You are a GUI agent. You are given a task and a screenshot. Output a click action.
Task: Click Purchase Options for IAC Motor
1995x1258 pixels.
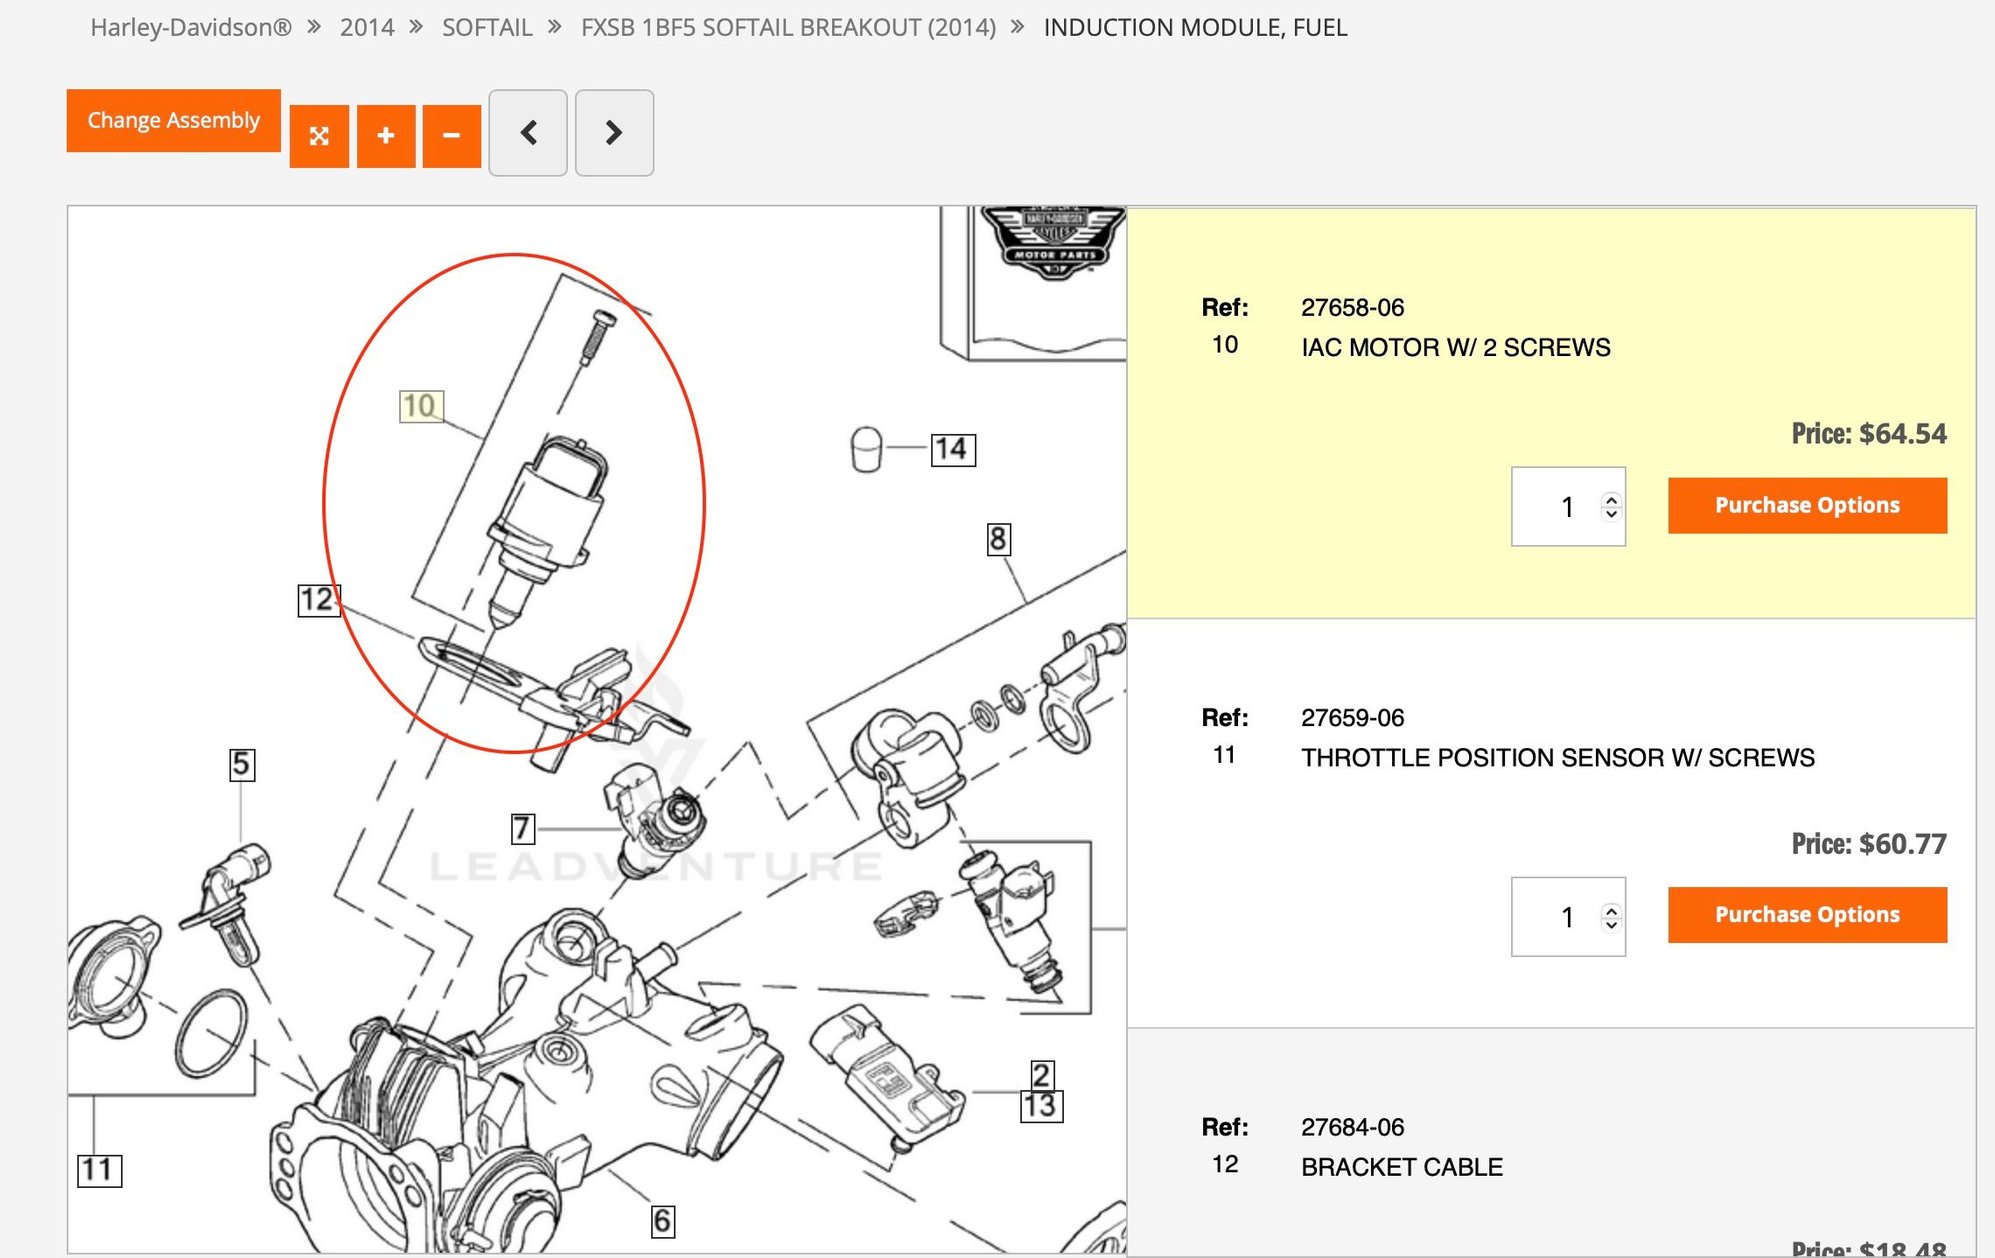(x=1806, y=505)
